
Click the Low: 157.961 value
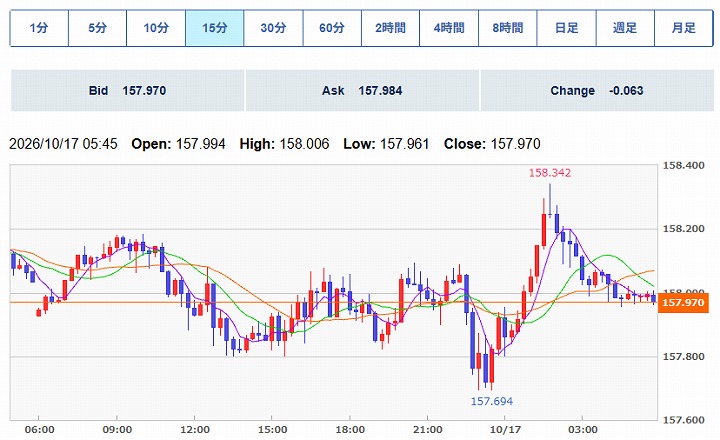click(x=386, y=144)
